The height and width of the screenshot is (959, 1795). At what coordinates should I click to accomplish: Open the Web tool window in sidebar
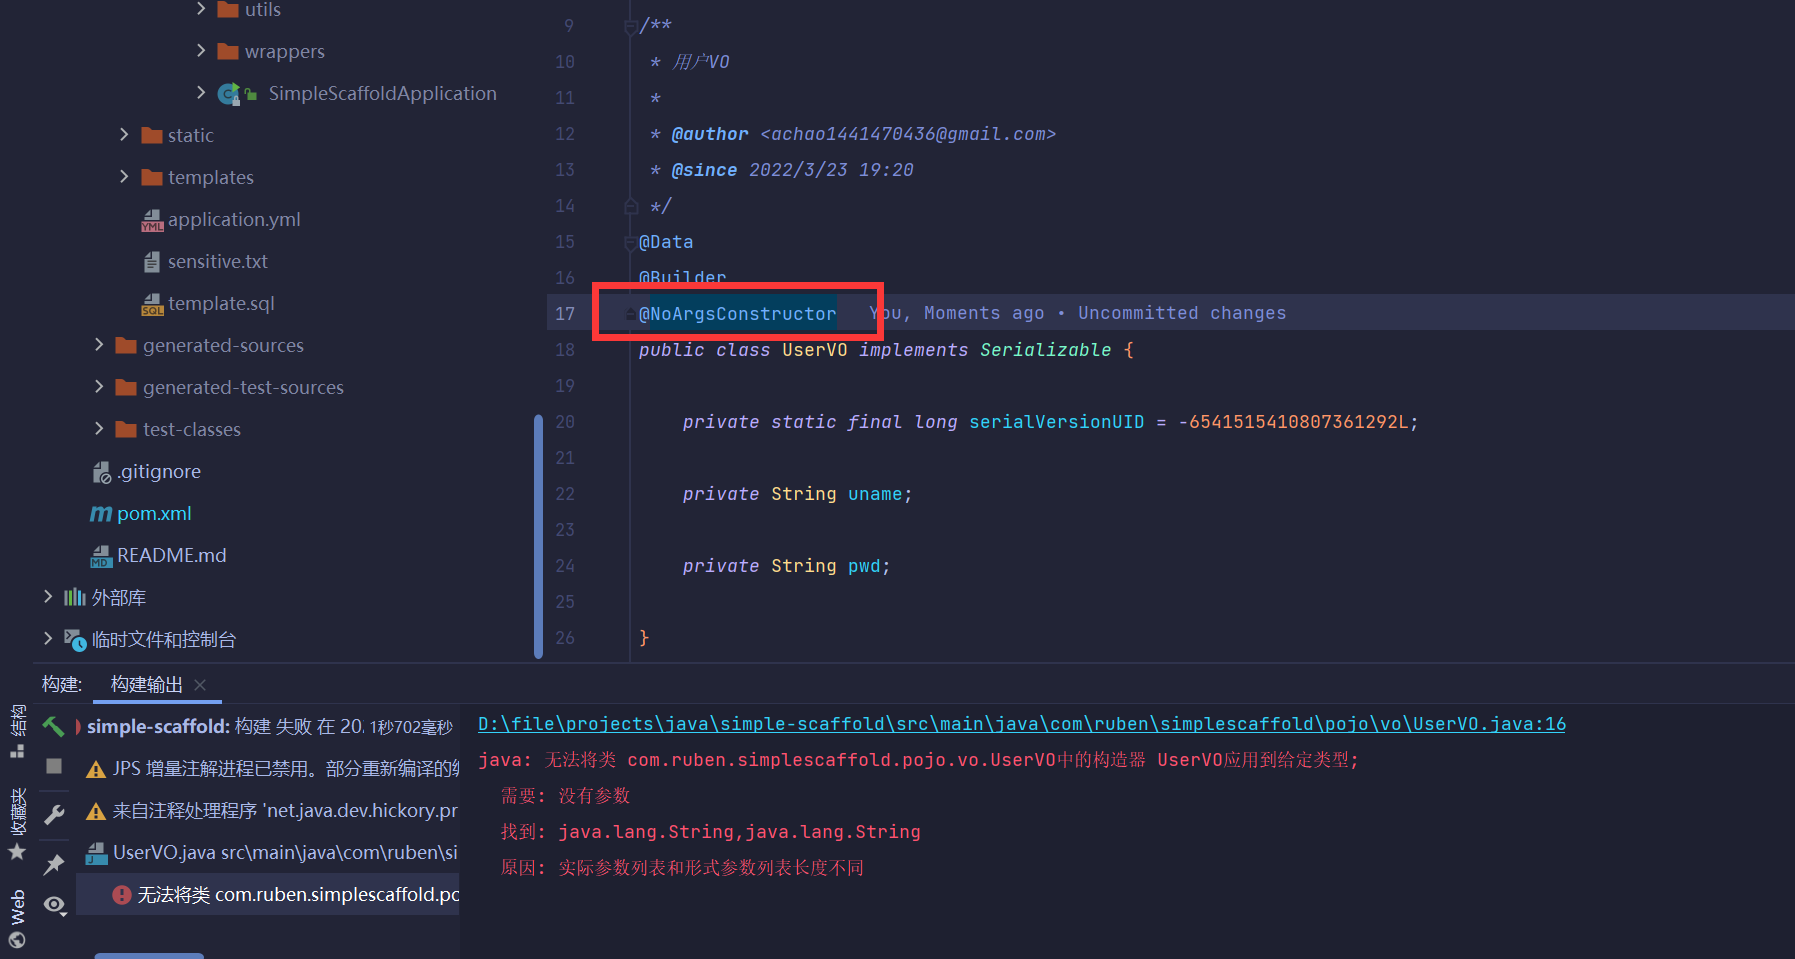(x=17, y=917)
